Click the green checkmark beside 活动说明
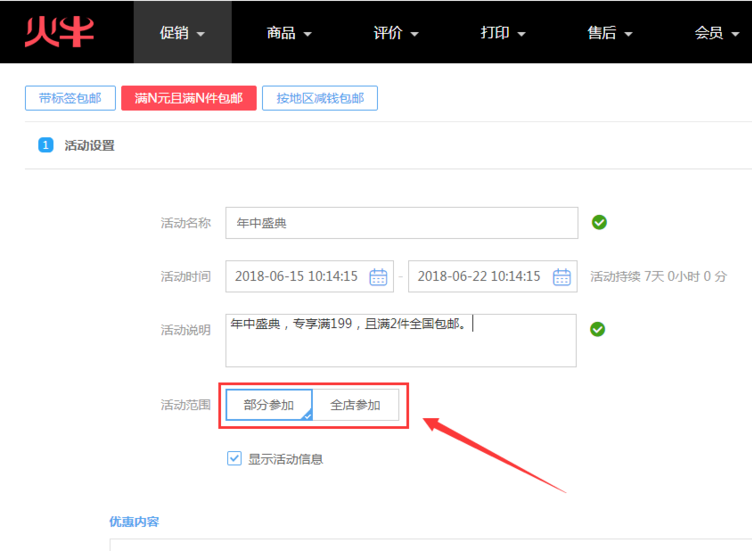752x551 pixels. point(598,329)
